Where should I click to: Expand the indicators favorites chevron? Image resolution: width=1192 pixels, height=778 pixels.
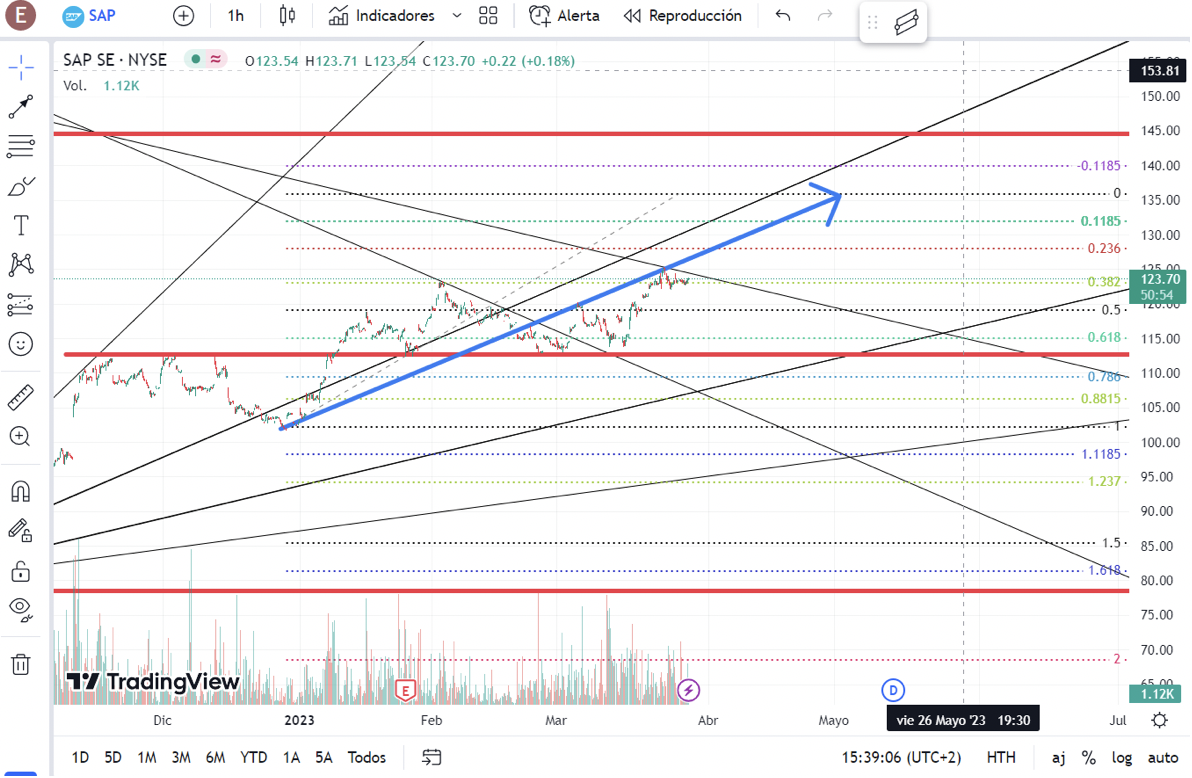(457, 16)
